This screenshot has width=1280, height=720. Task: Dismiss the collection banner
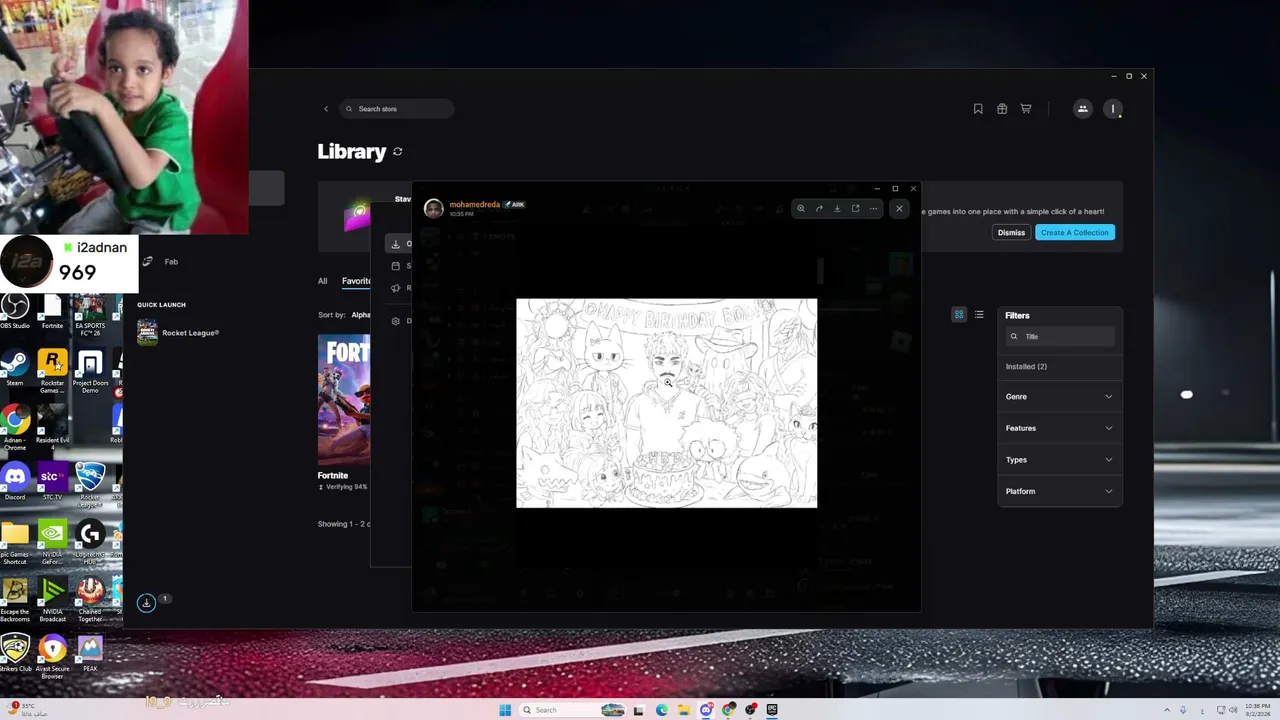point(1011,233)
